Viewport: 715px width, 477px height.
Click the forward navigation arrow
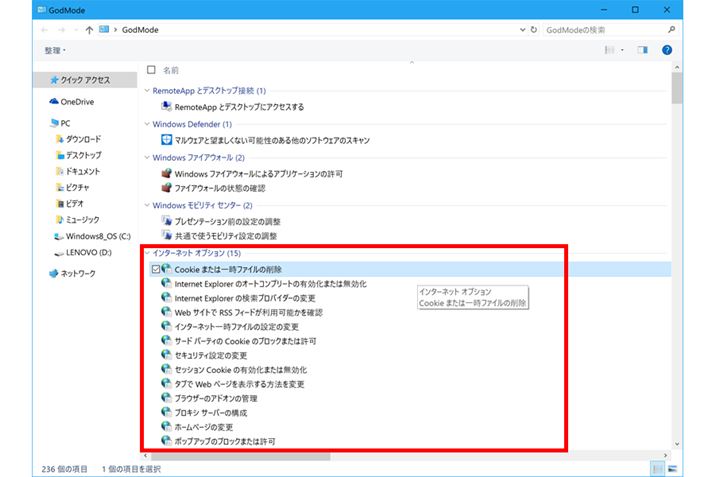pos(61,30)
